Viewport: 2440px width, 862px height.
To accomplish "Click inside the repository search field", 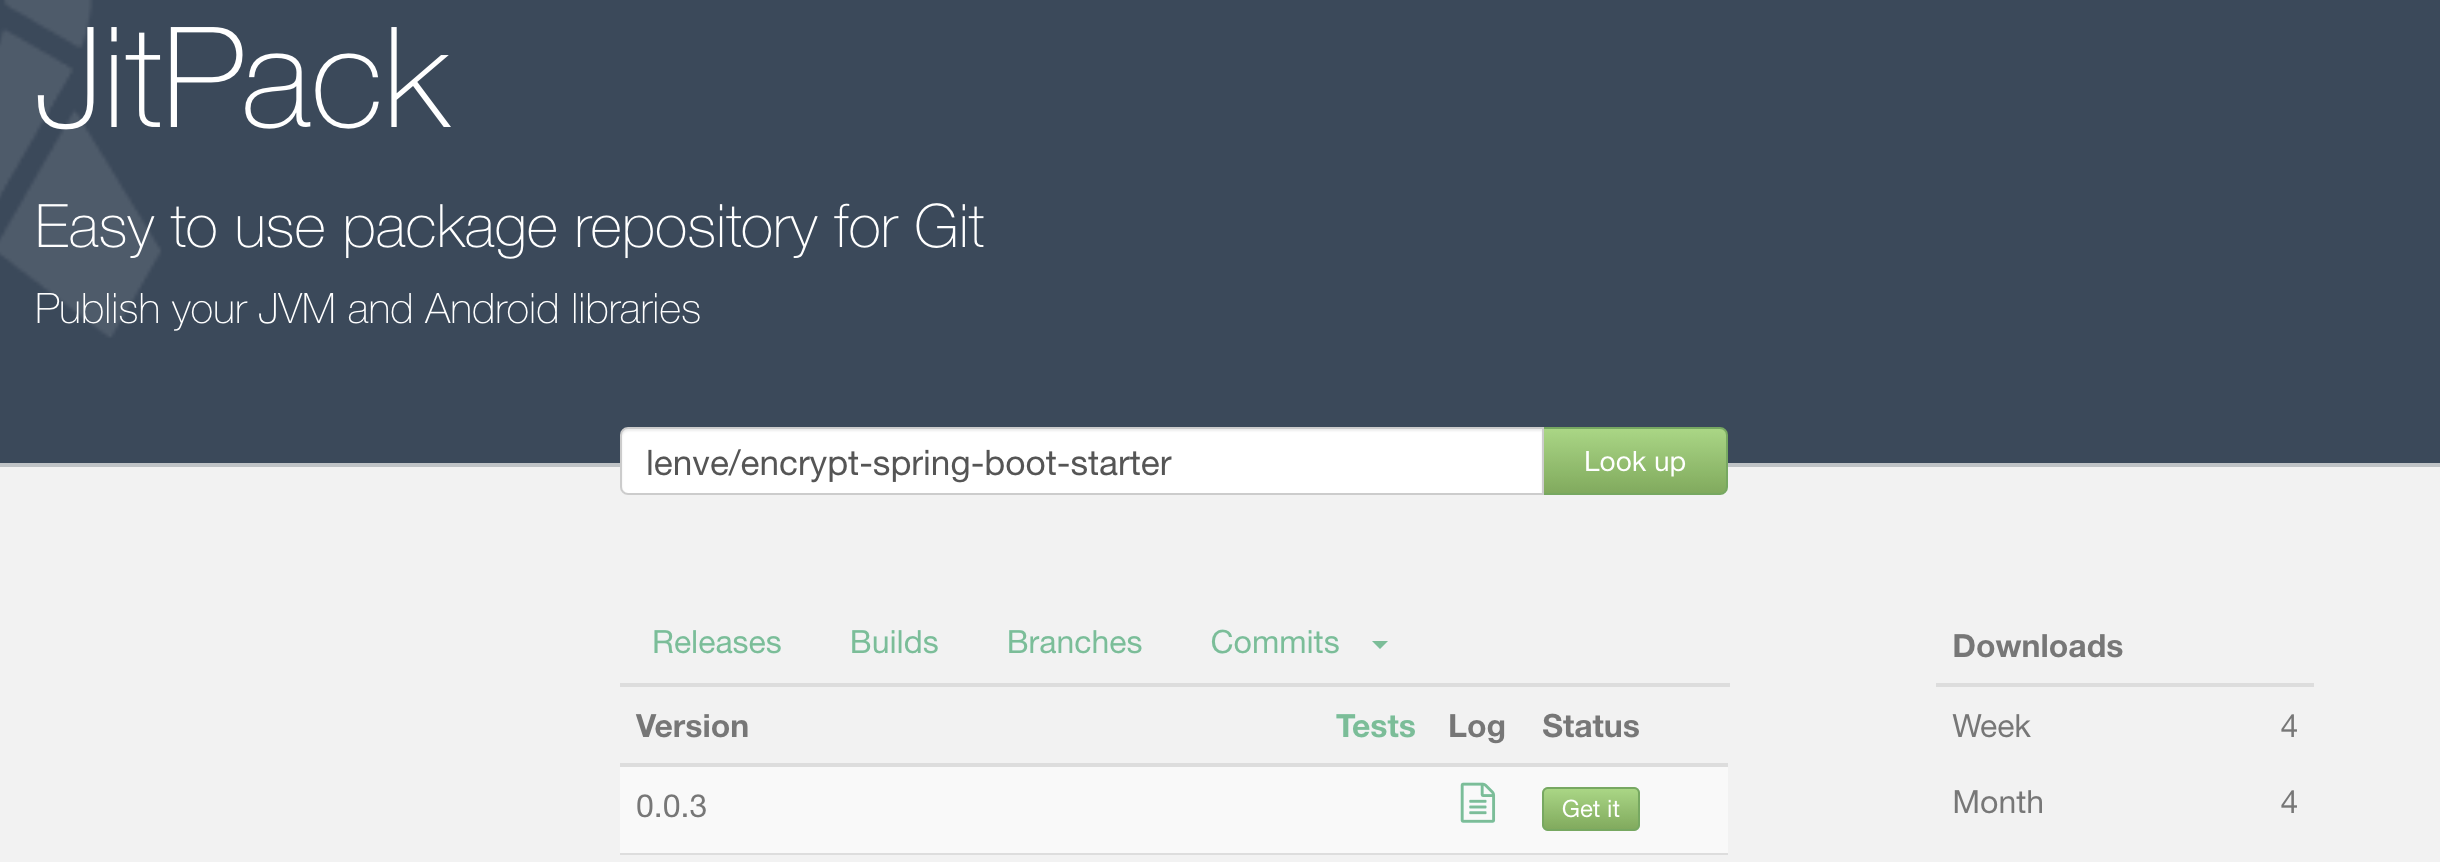I will [1080, 461].
